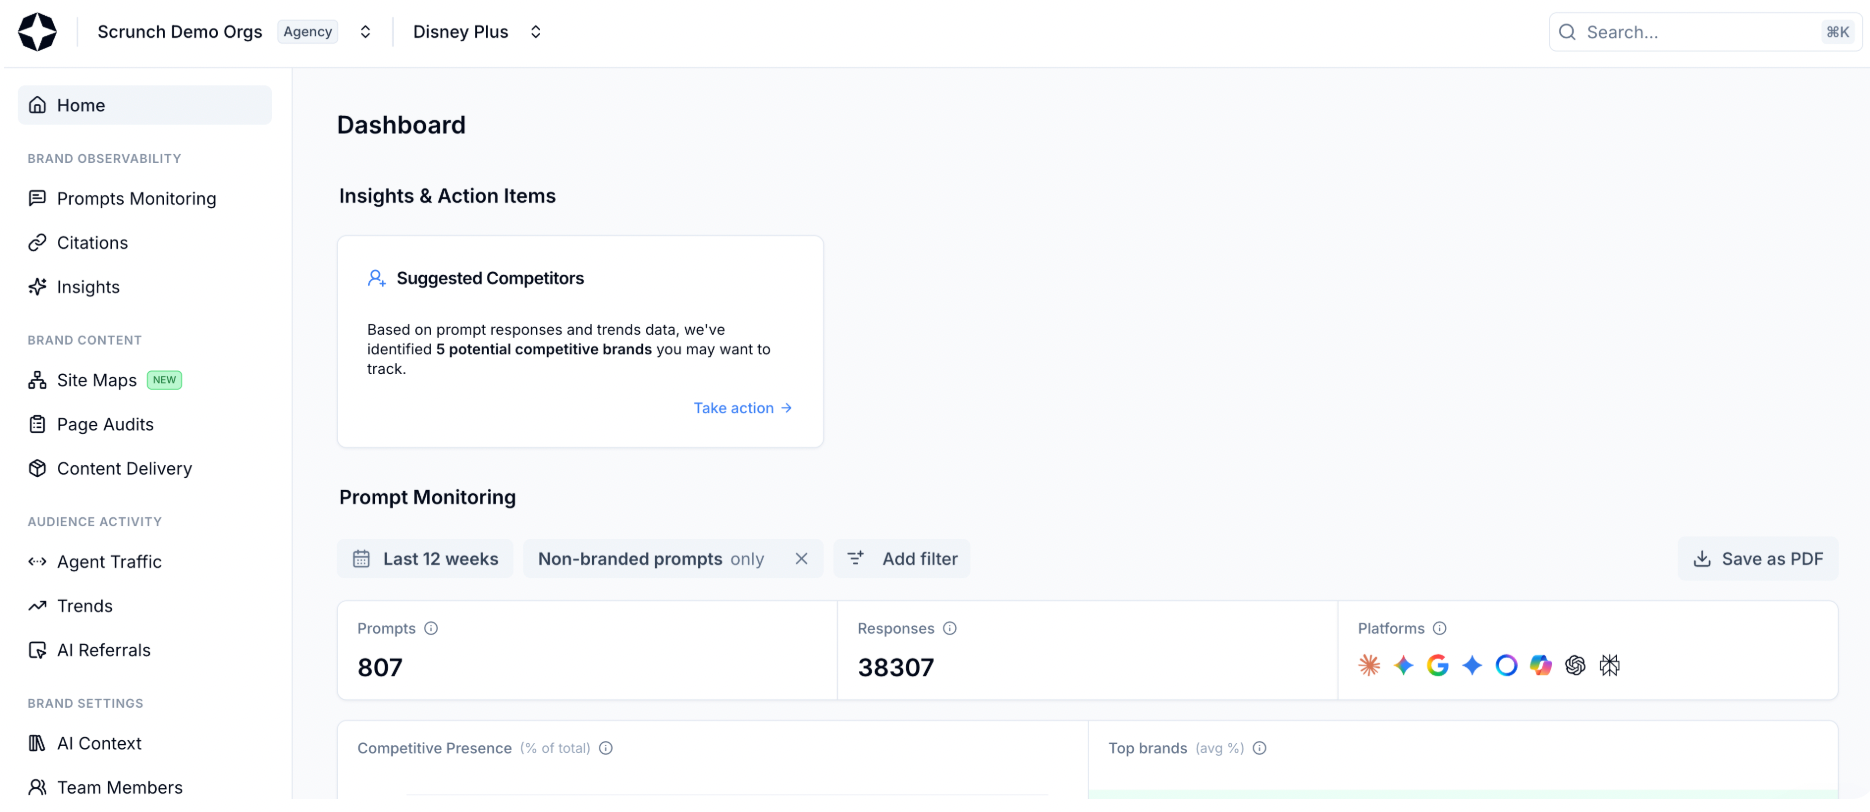1870x812 pixels.
Task: Expand the Scrunch Demo Orgs organization switcher
Action: (366, 32)
